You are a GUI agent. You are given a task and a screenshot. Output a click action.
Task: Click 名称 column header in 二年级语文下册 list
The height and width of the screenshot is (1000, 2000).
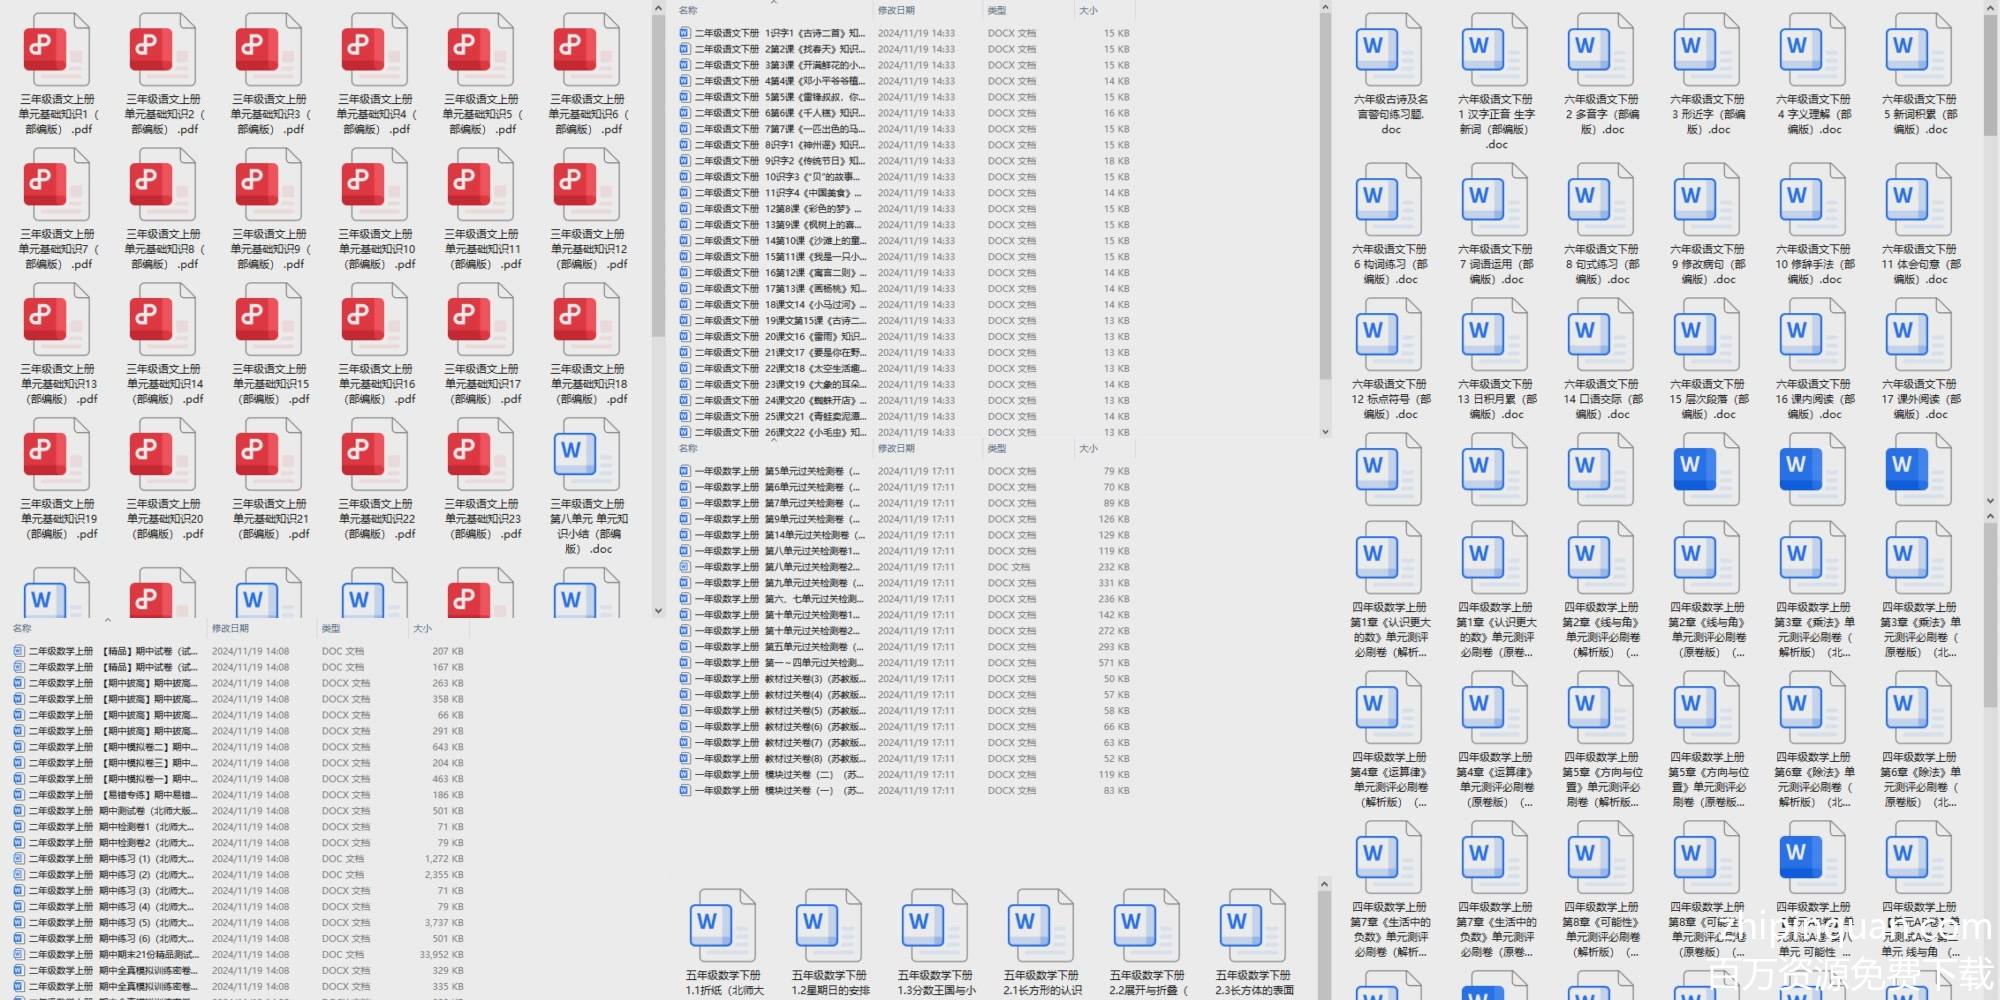click(x=688, y=10)
